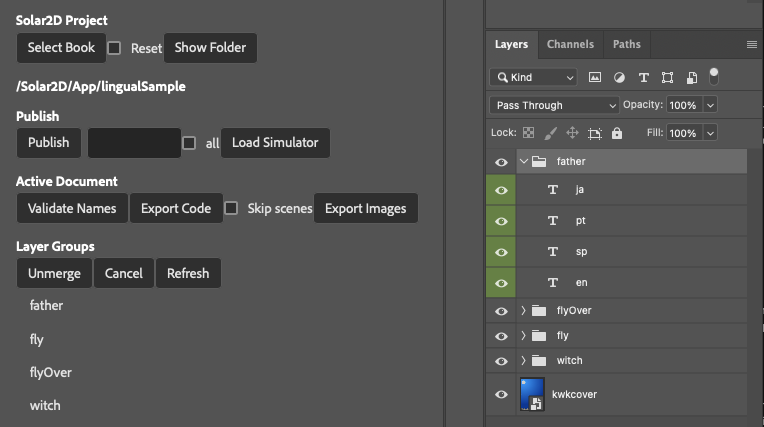Viewport: 764px width, 427px height.
Task: Click the lock all padlock icon
Action: pos(617,133)
